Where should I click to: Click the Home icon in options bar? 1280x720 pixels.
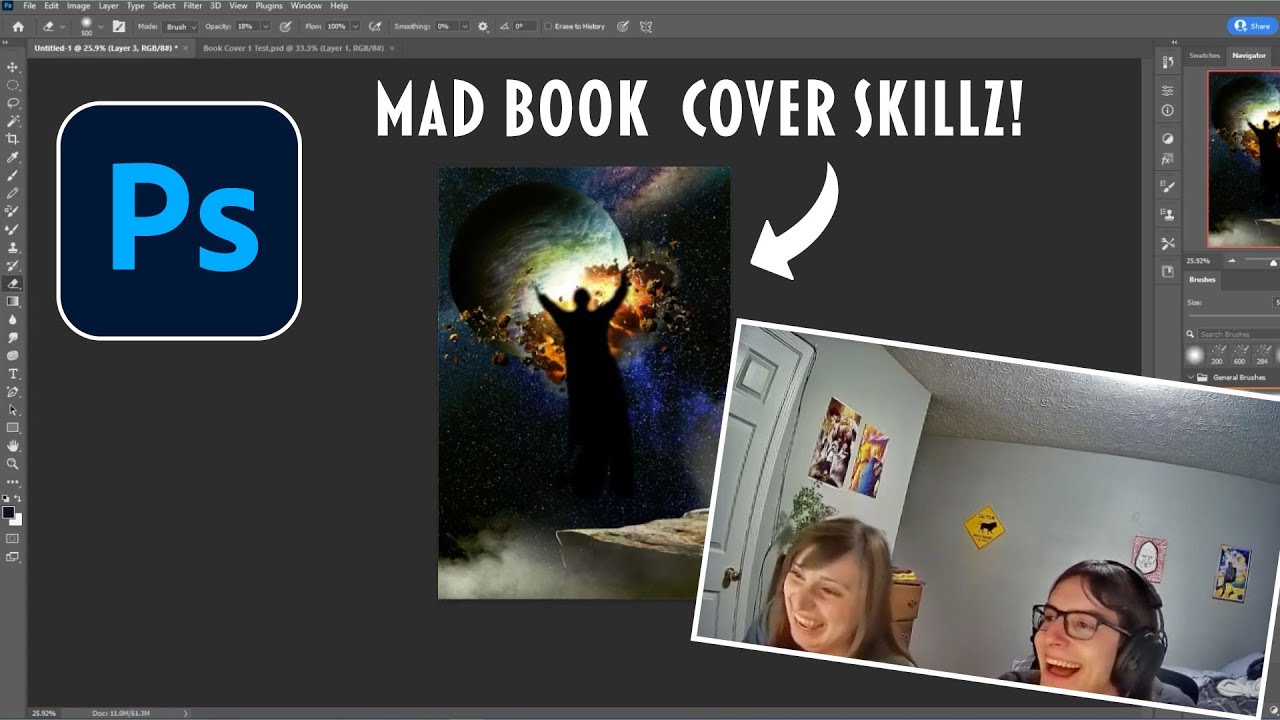pos(18,26)
